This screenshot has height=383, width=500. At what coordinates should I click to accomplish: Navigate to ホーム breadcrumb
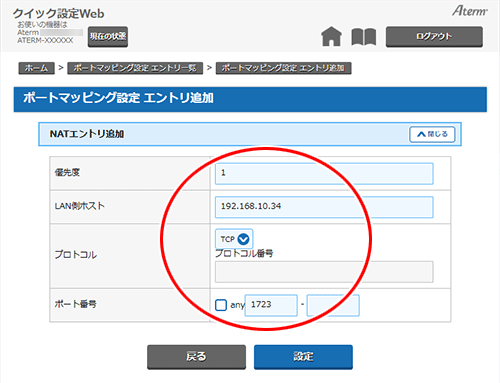pyautogui.click(x=36, y=68)
